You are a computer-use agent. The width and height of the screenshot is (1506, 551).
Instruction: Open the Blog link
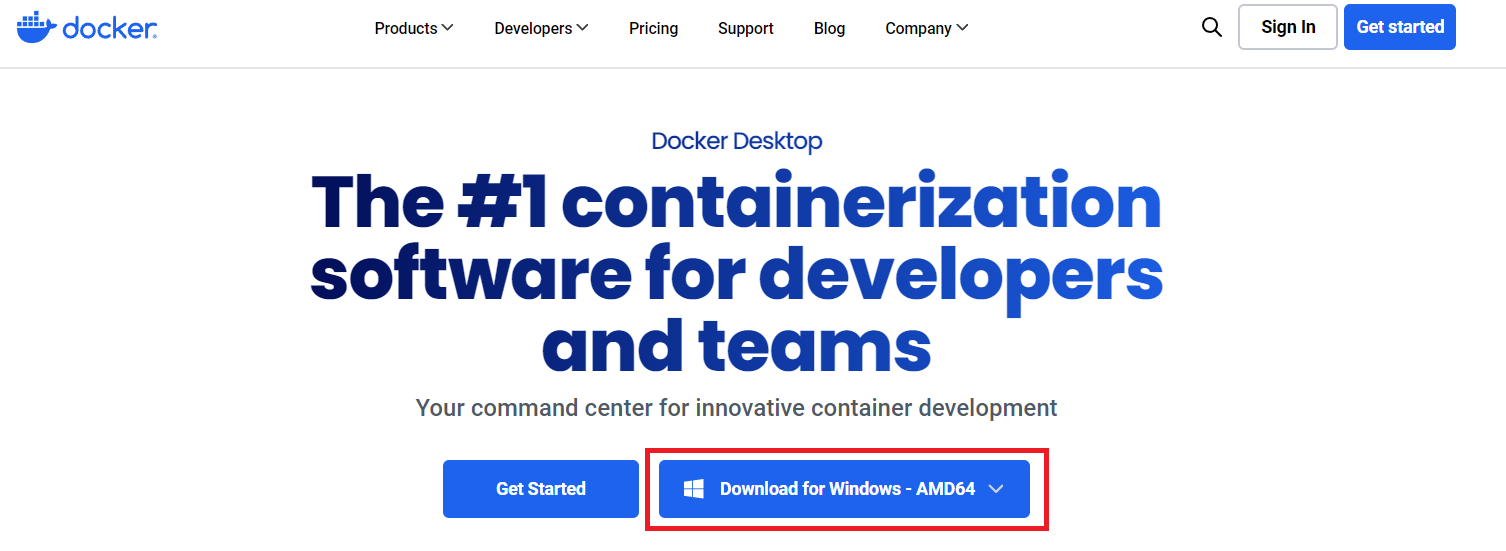tap(829, 28)
